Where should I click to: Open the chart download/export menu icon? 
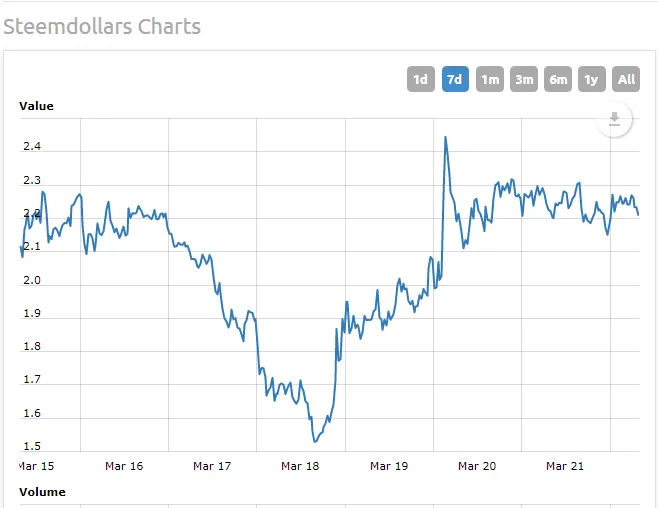tap(615, 120)
